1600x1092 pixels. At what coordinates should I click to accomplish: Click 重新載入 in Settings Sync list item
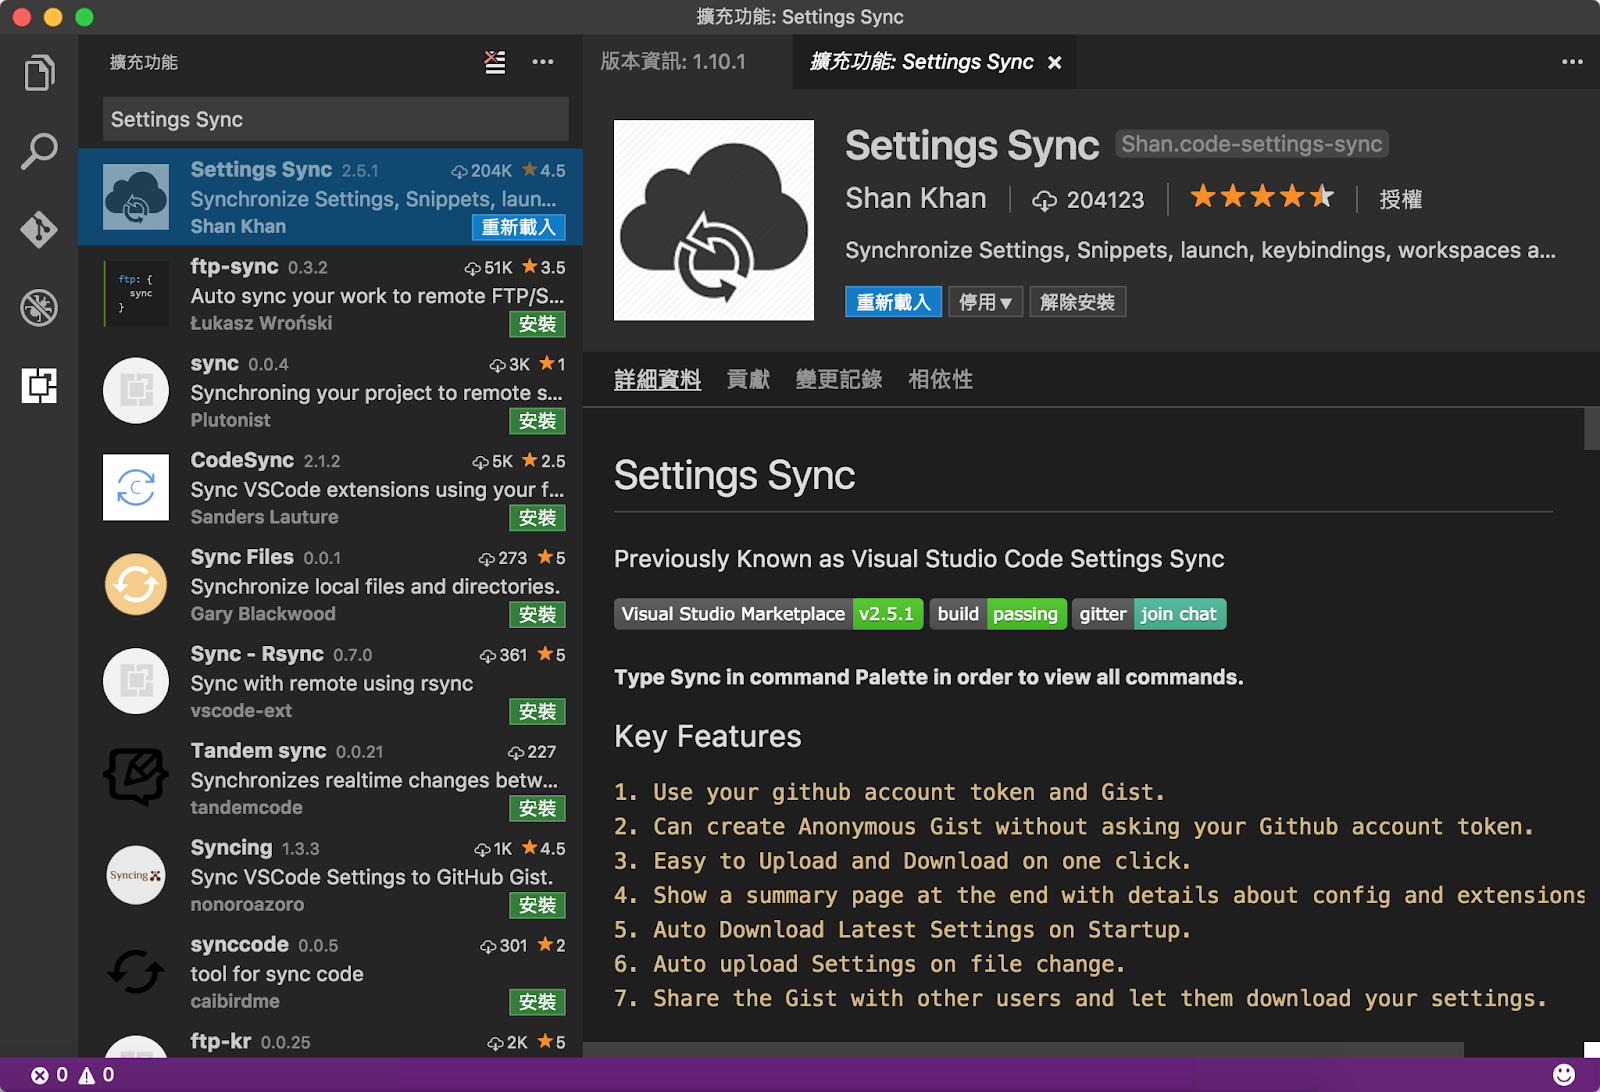(518, 227)
